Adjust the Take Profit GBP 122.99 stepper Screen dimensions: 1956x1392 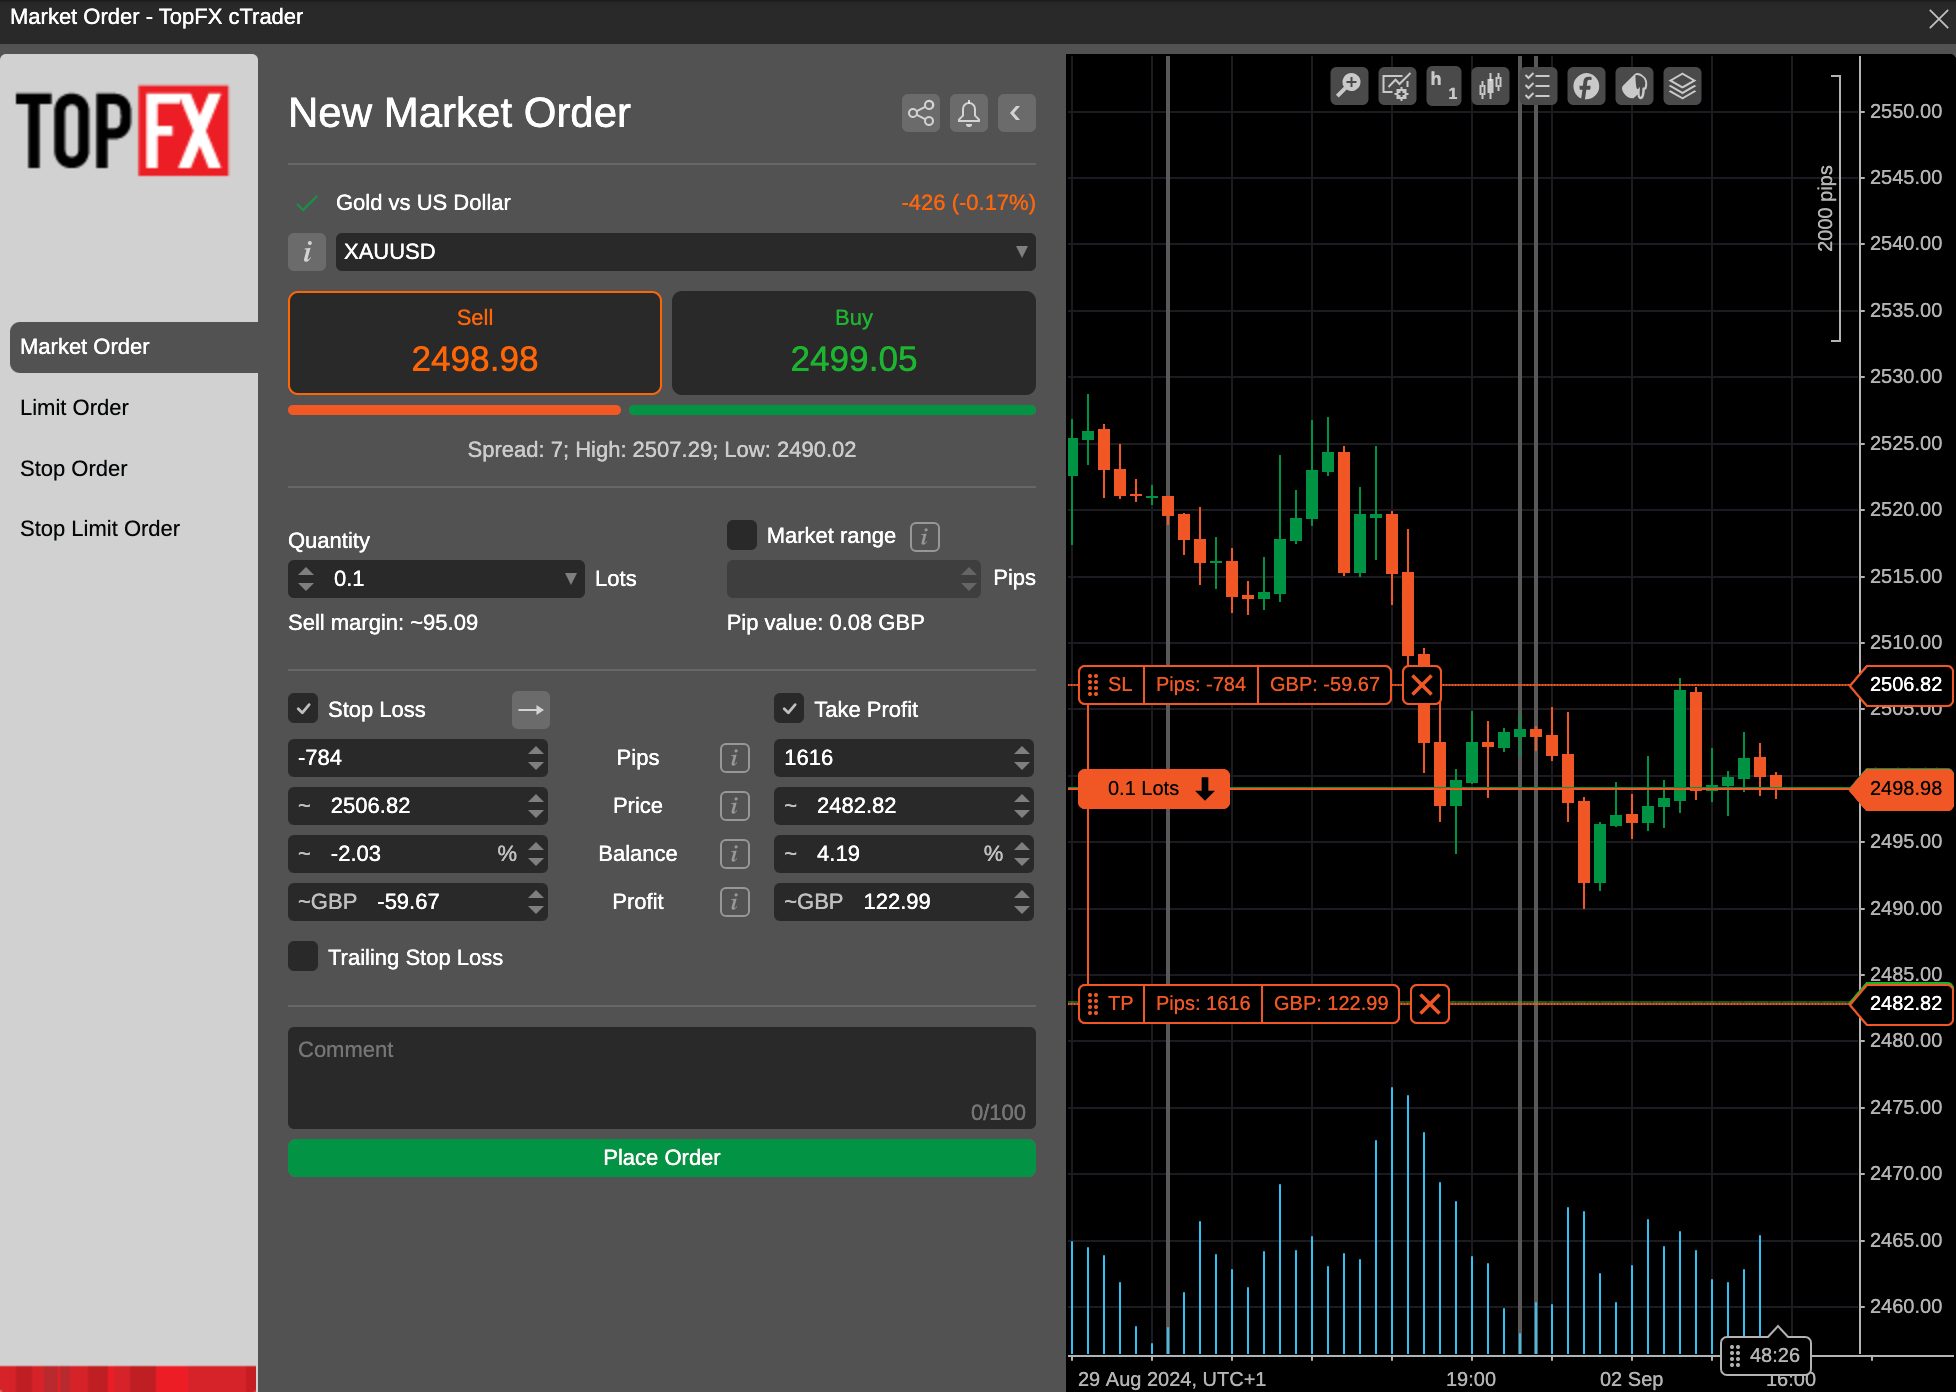1021,902
